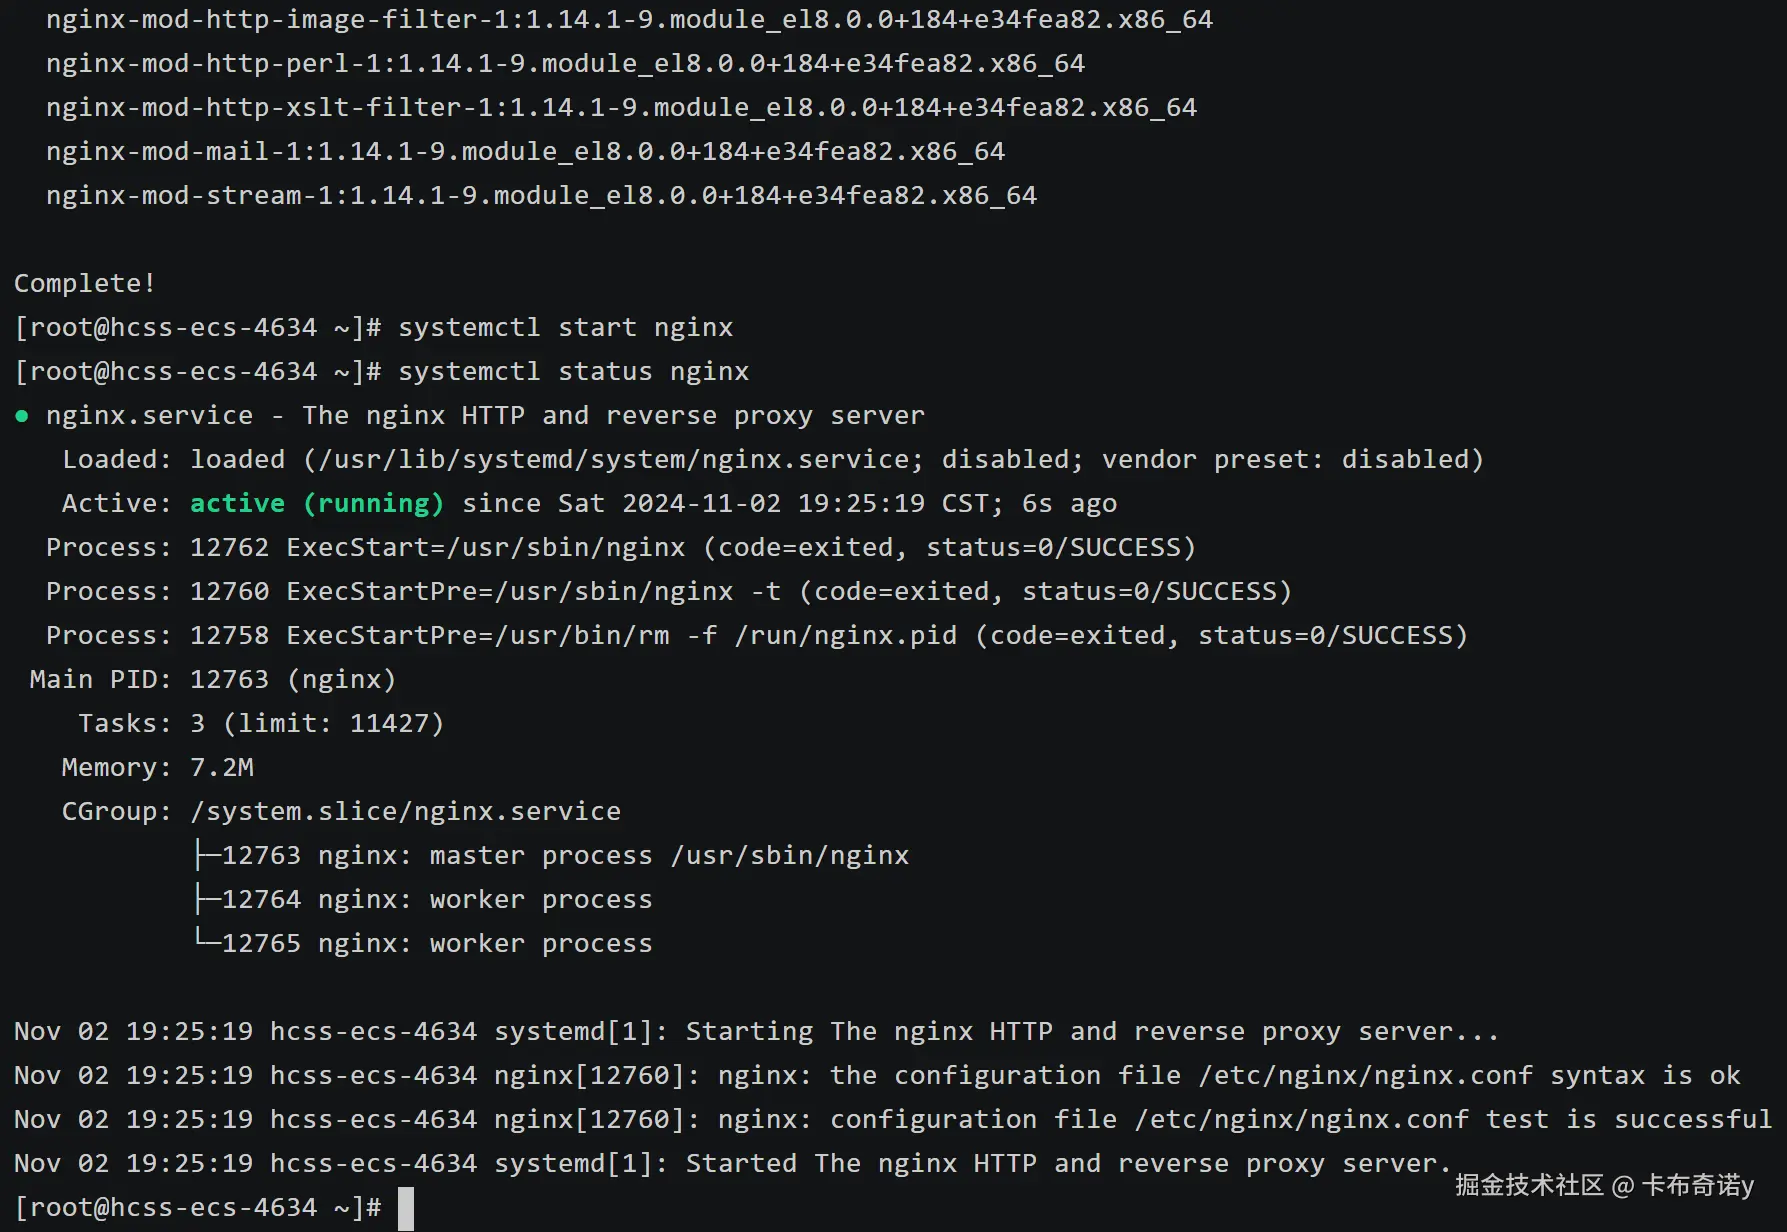Image resolution: width=1787 pixels, height=1232 pixels.
Task: Click the nginx-mod-http-perl package line
Action: [x=564, y=63]
